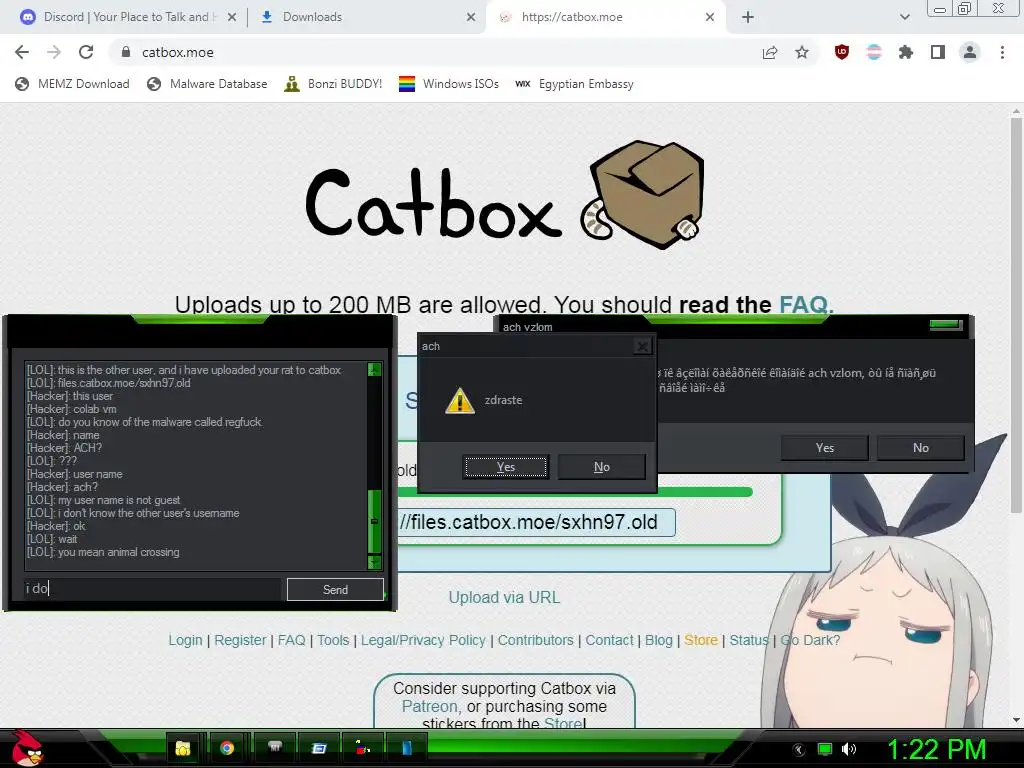1024x768 pixels.
Task: Go back using the browser back arrow
Action: [x=22, y=52]
